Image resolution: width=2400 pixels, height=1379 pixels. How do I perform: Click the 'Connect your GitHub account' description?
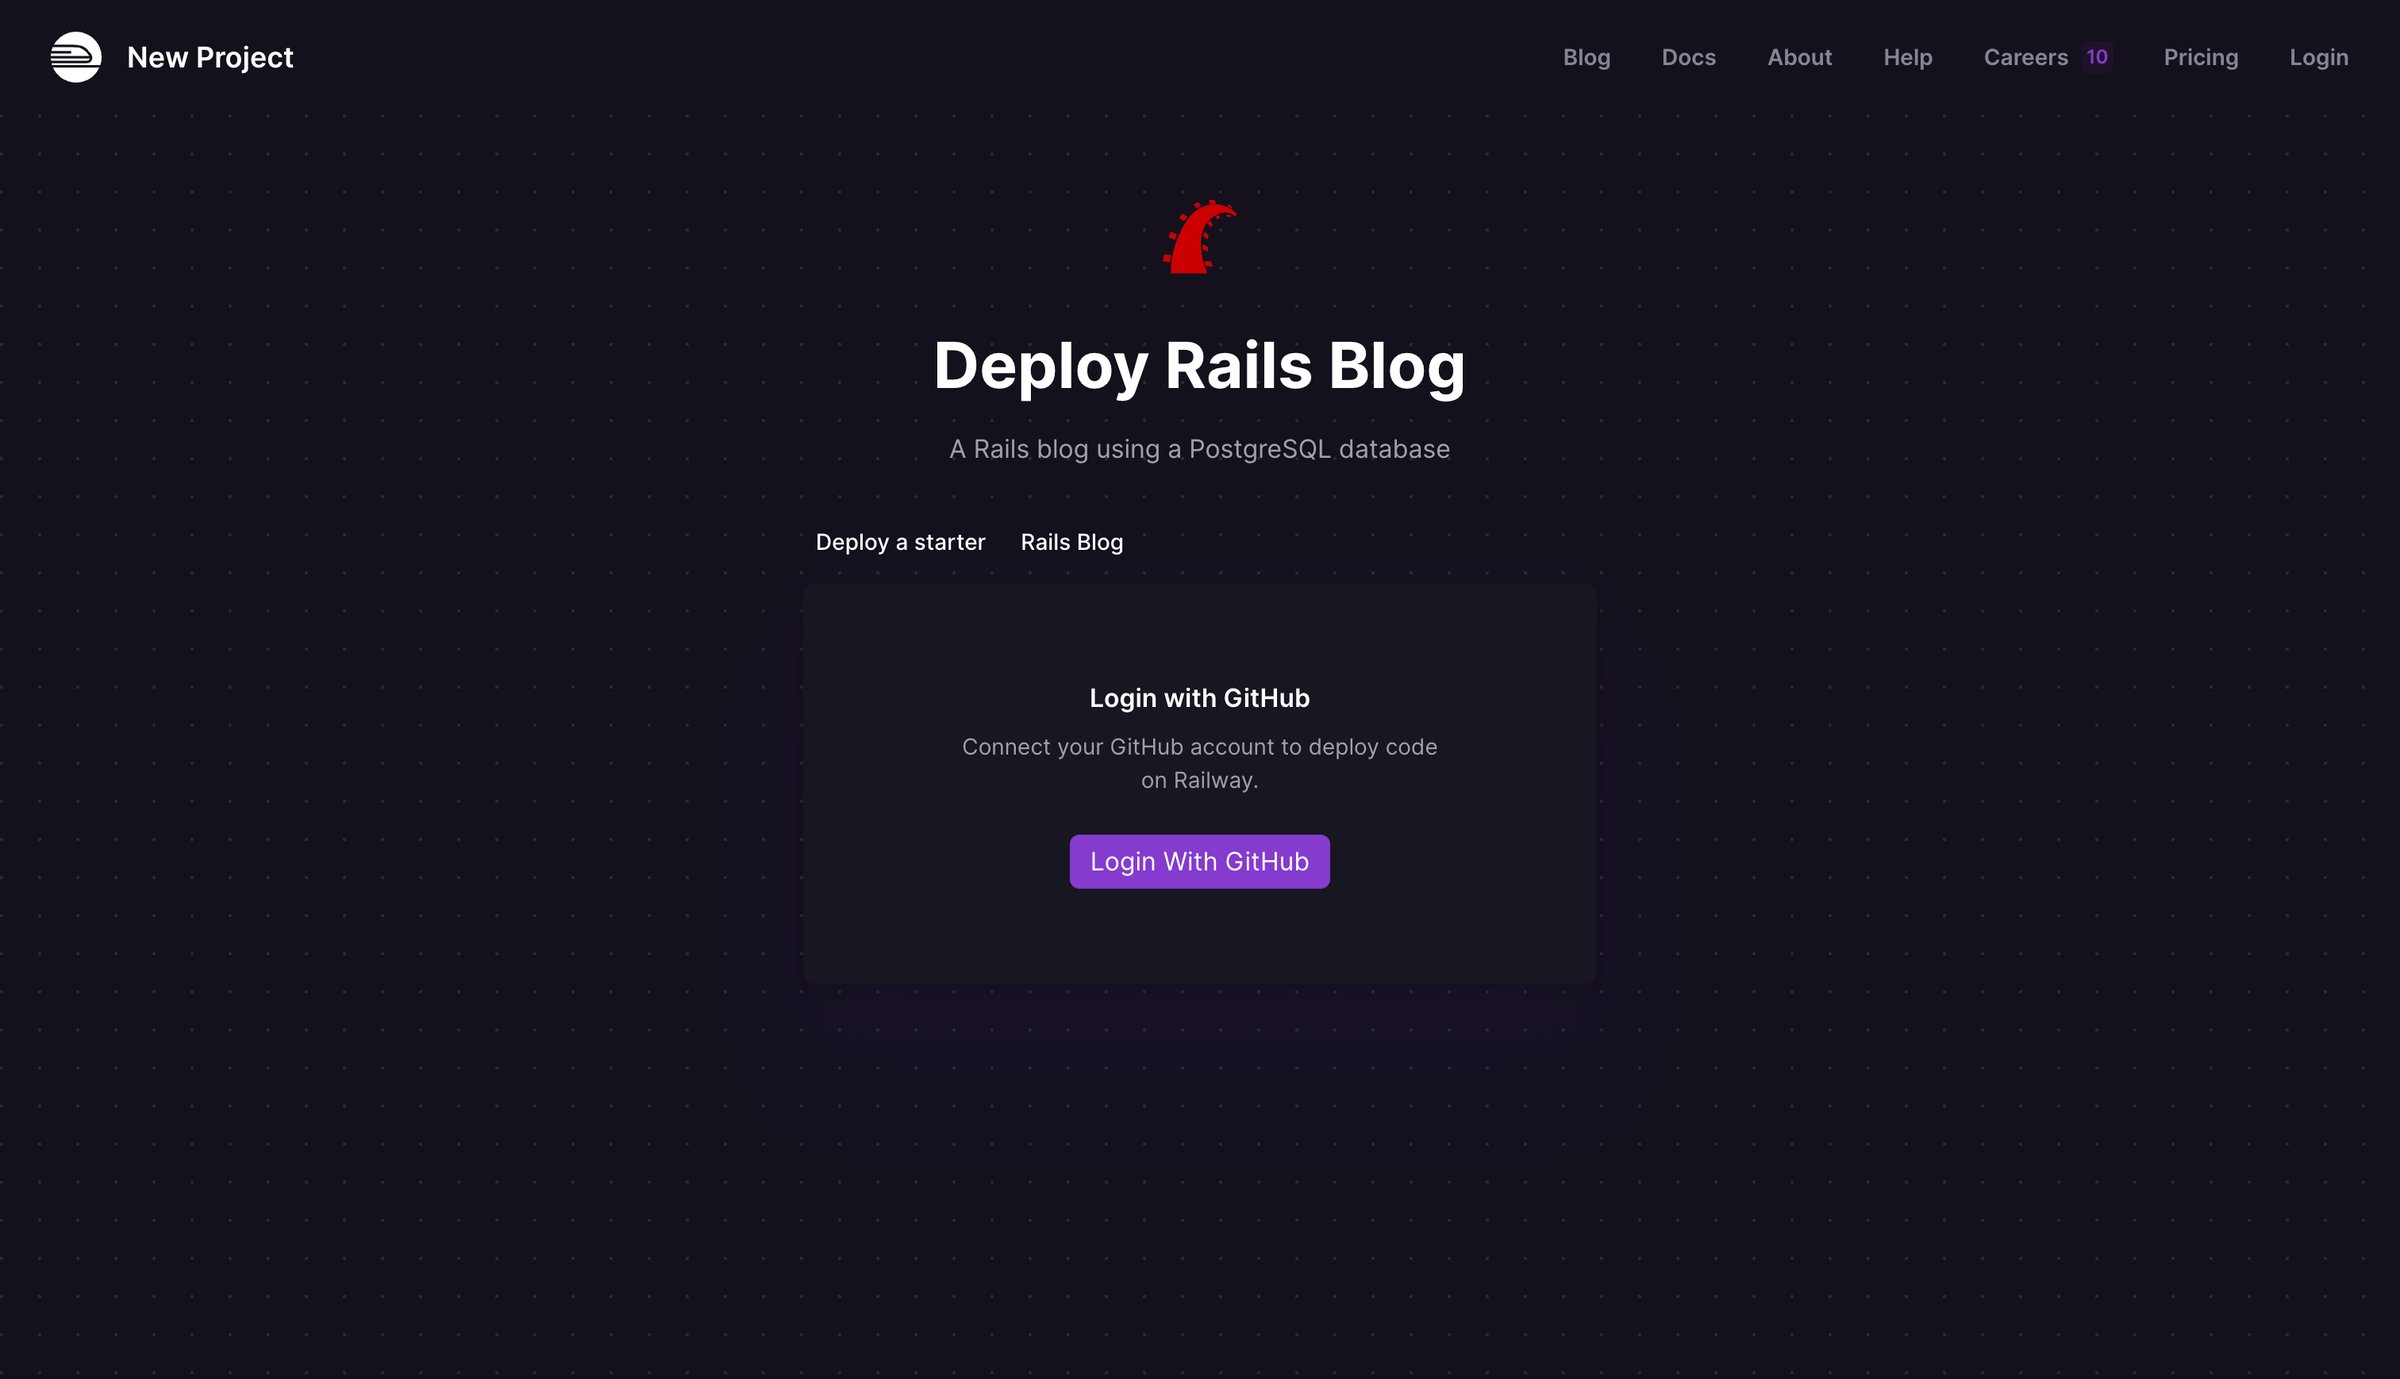click(1199, 763)
